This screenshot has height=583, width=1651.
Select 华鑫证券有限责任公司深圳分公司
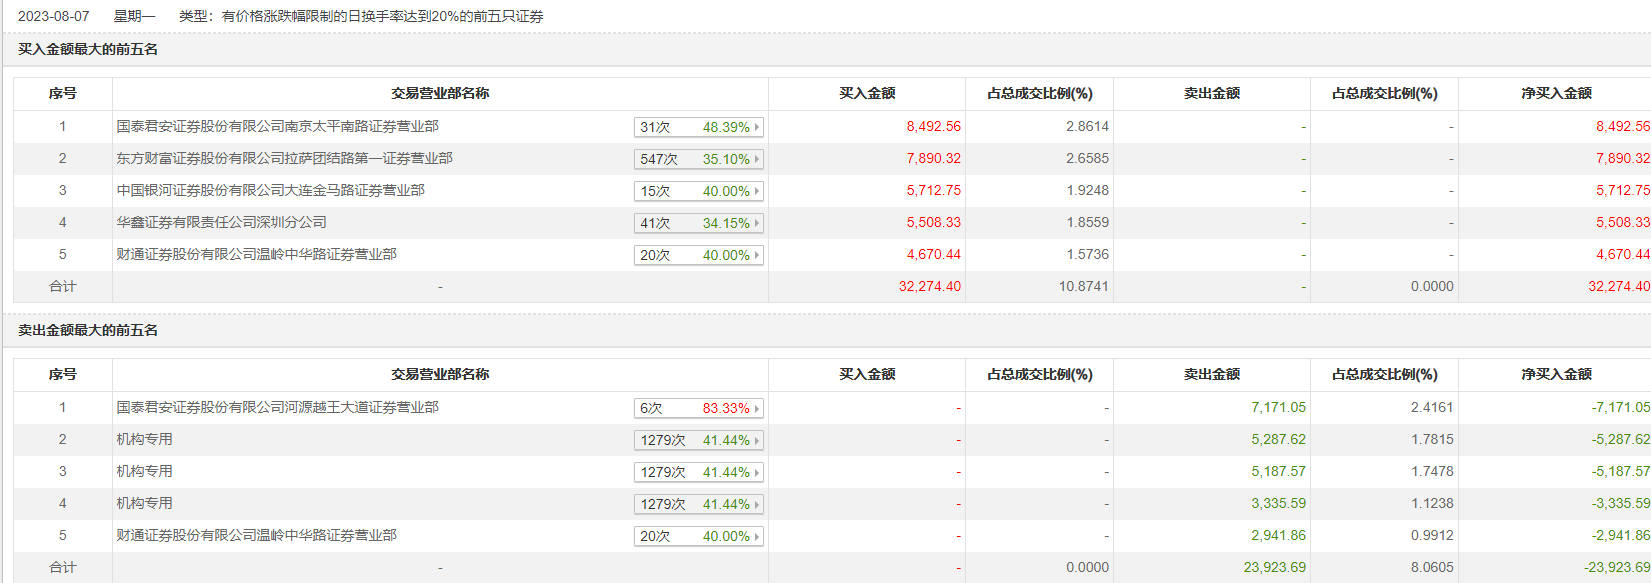coord(221,222)
